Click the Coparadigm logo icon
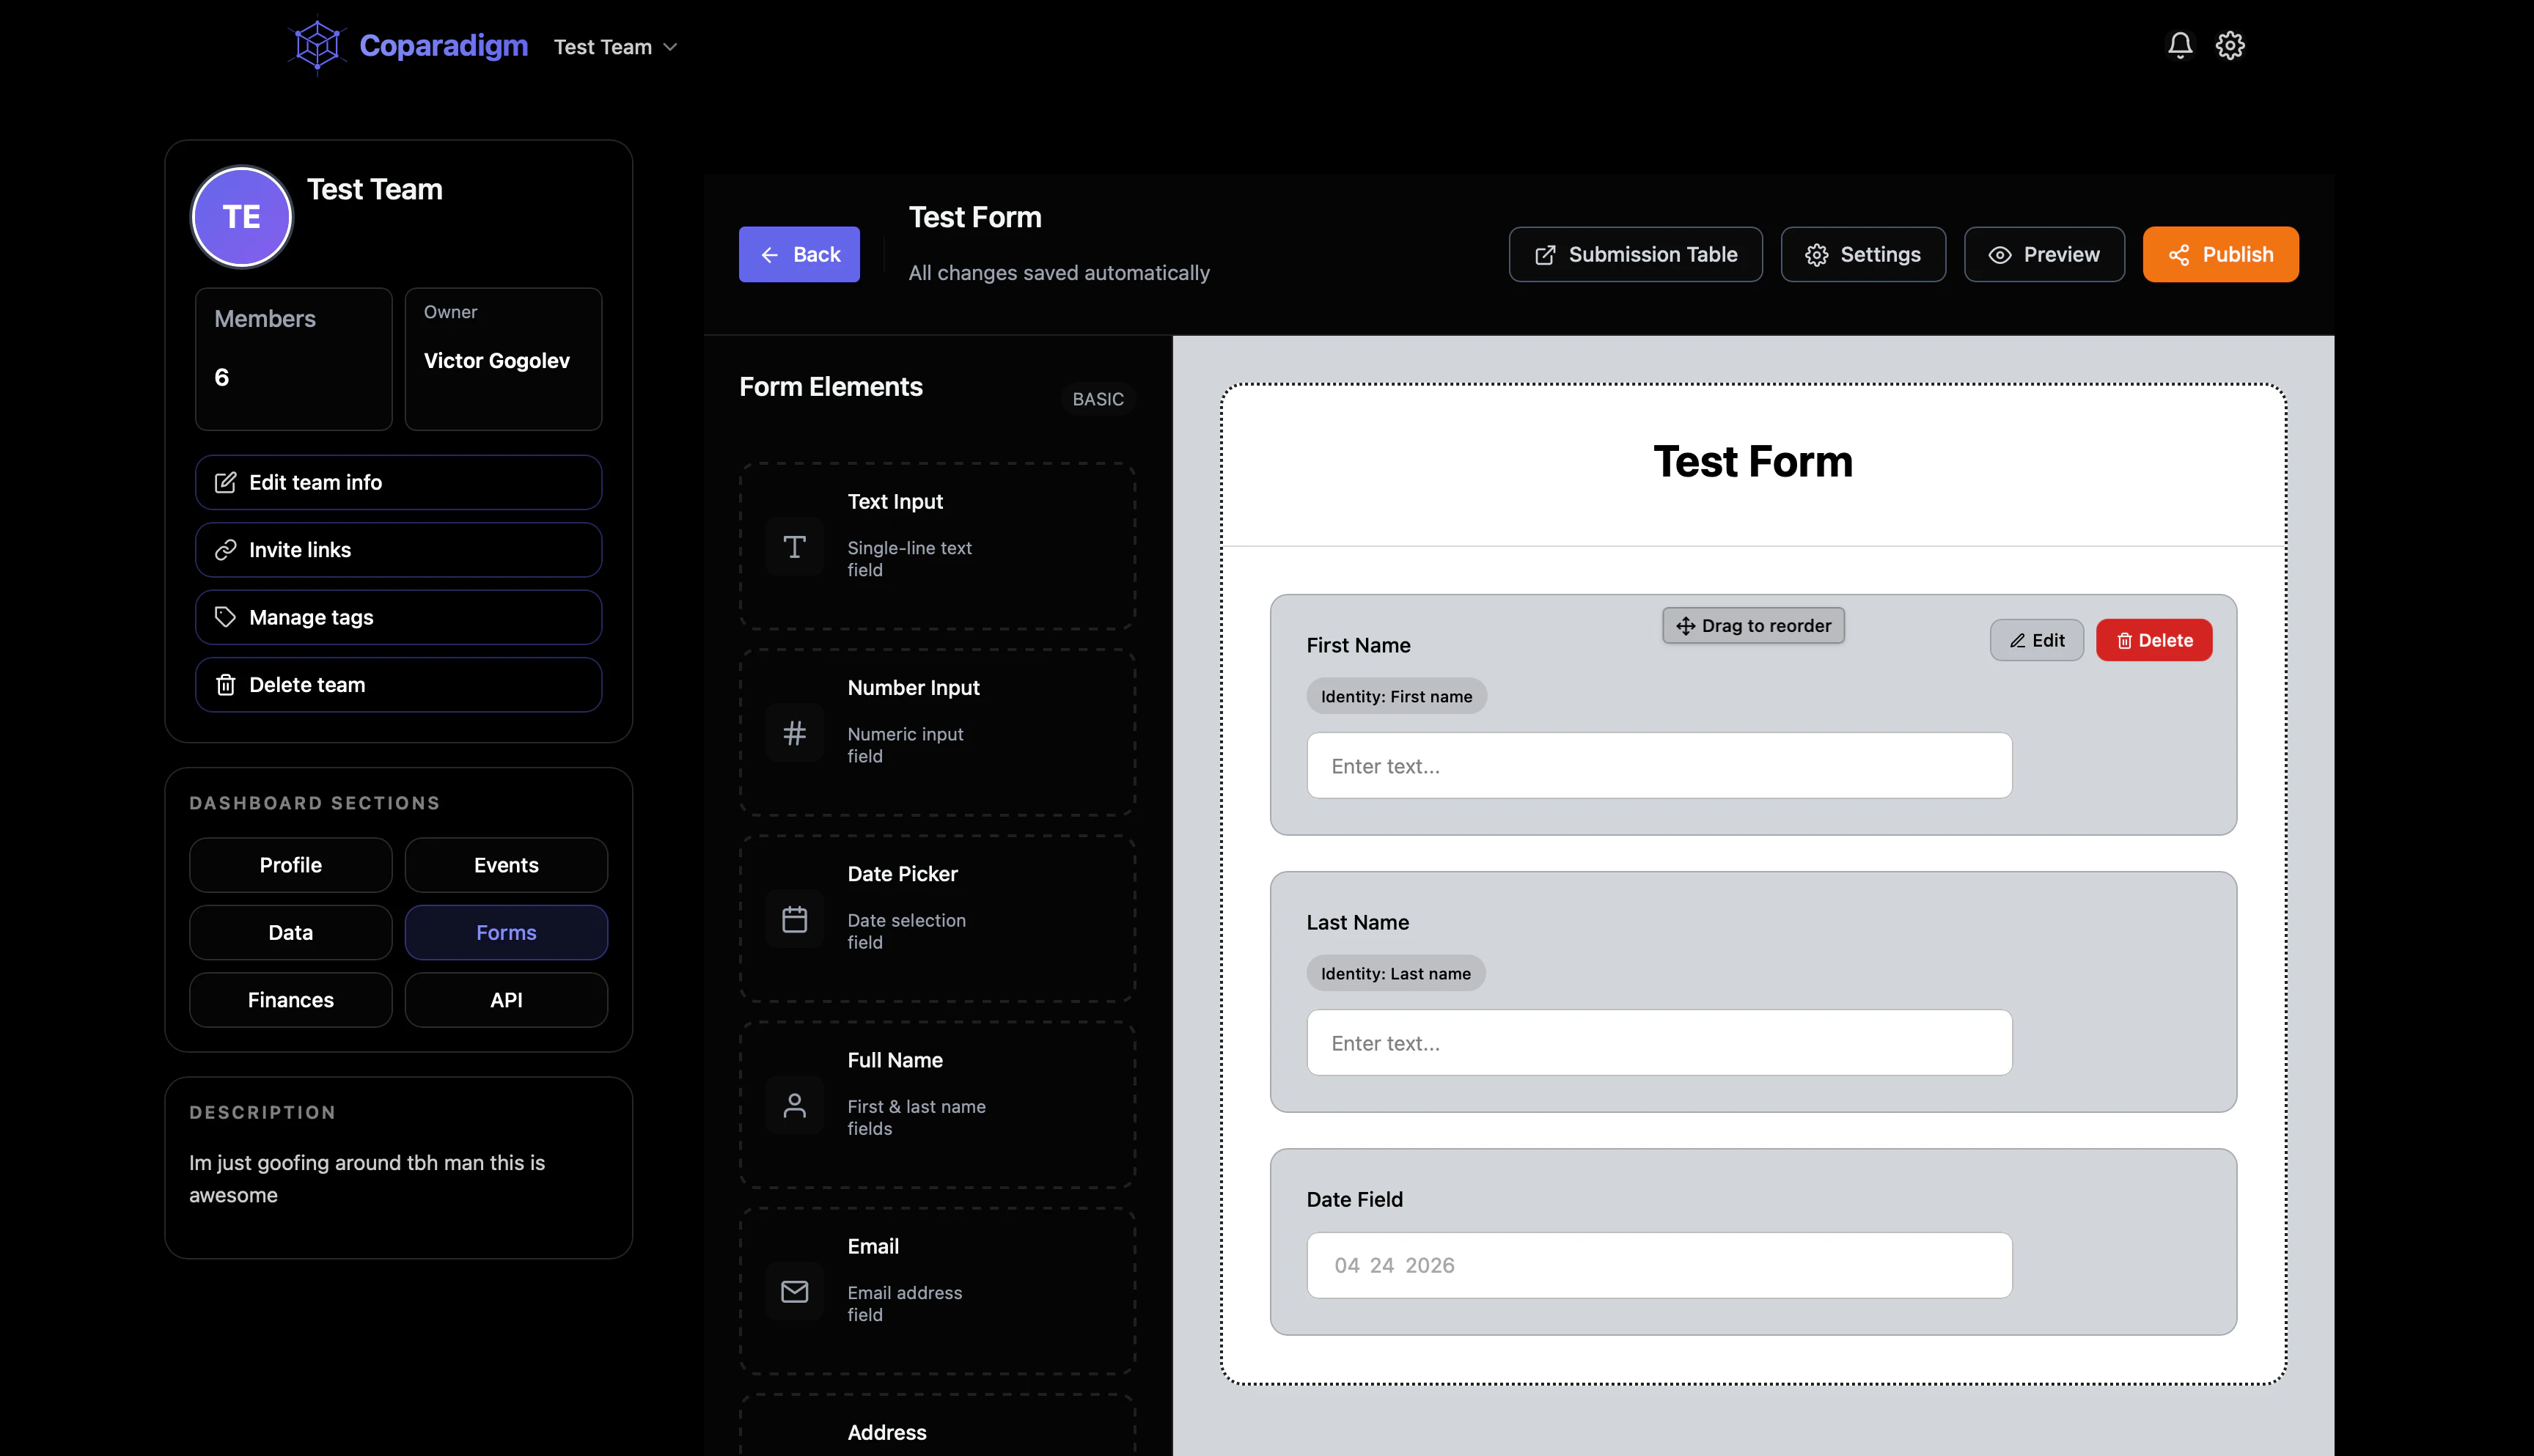Viewport: 2534px width, 1456px height. pyautogui.click(x=317, y=46)
